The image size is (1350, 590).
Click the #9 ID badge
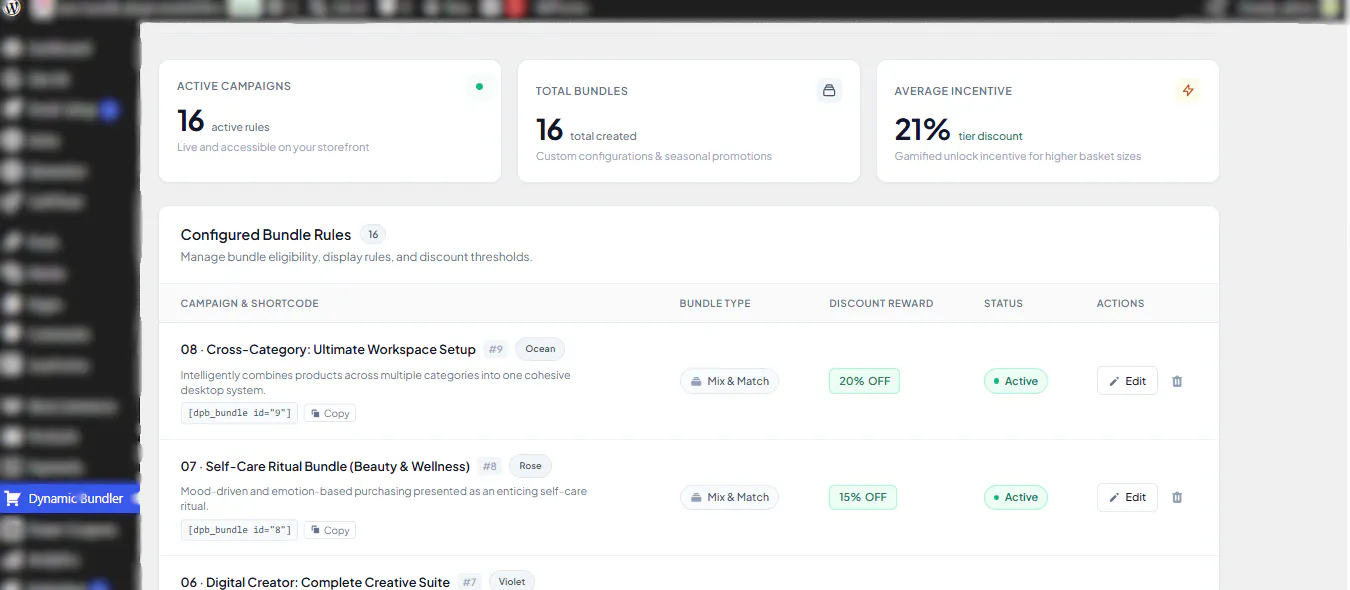[x=496, y=350]
